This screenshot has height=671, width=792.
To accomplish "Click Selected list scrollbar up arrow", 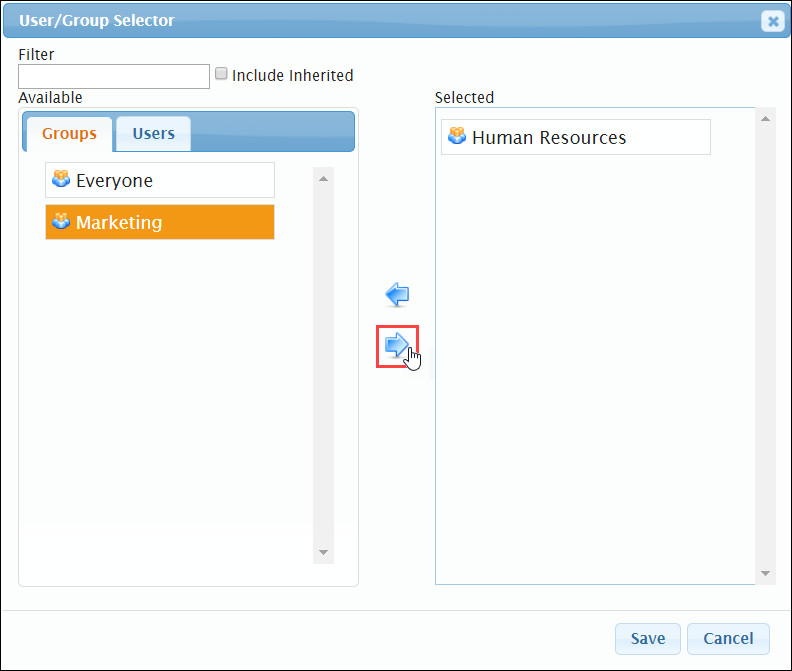I will point(766,118).
